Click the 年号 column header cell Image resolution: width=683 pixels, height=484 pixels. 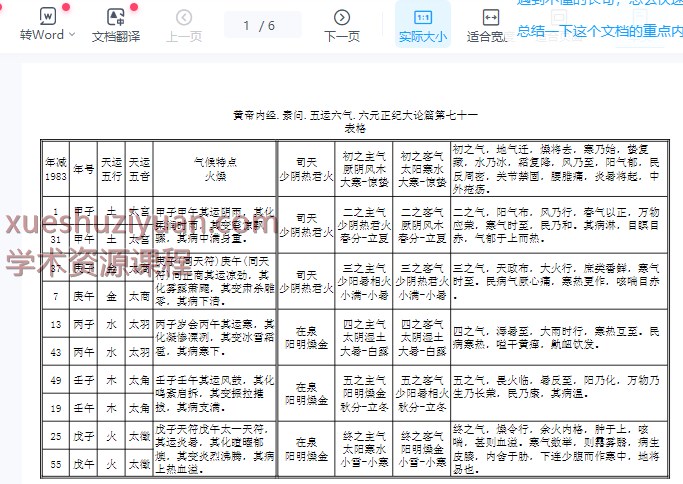point(84,168)
